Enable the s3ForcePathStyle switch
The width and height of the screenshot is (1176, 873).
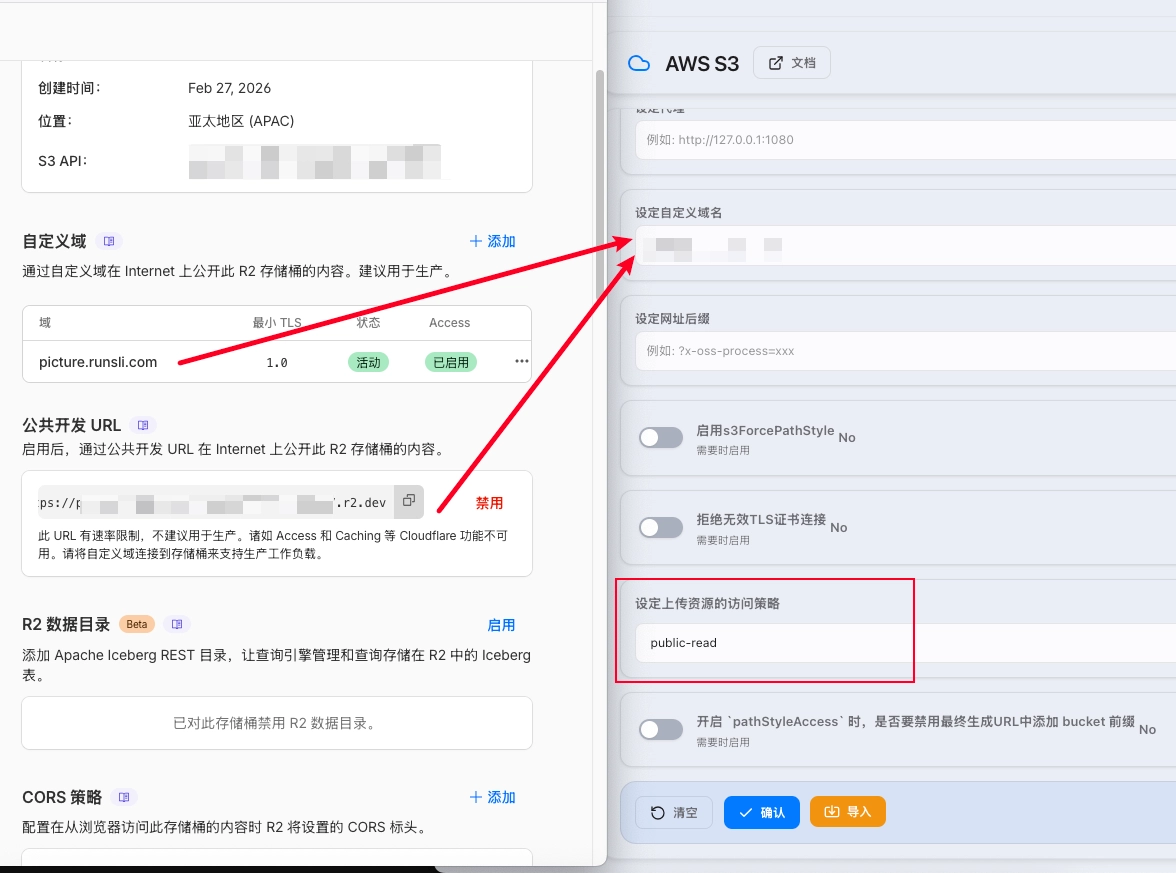tap(661, 437)
